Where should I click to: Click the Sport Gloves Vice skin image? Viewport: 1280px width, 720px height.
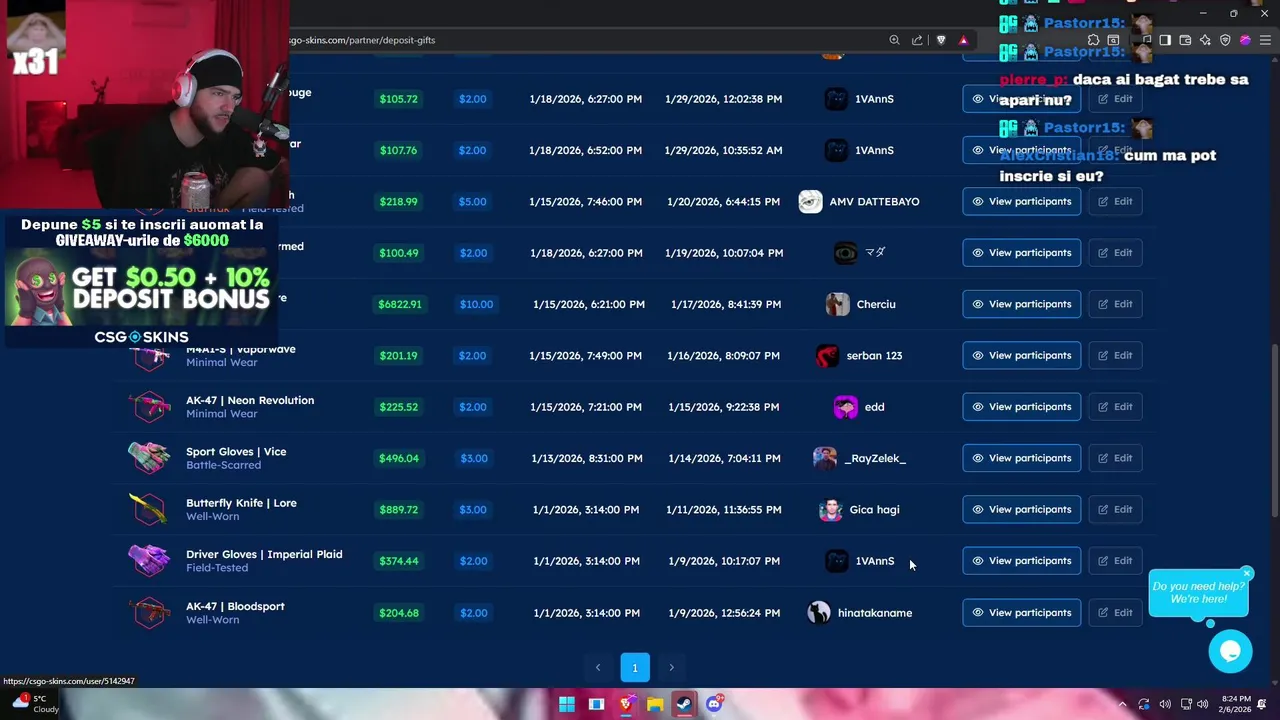[x=149, y=458]
